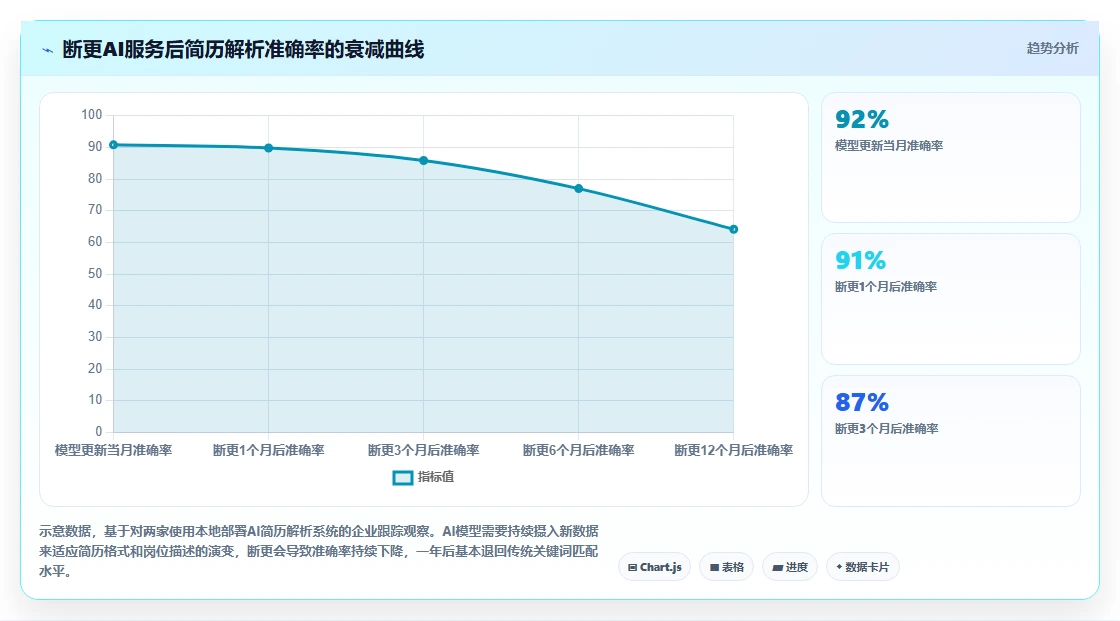The width and height of the screenshot is (1120, 621).
Task: Click the y-axis value 100
Action: [x=91, y=114]
